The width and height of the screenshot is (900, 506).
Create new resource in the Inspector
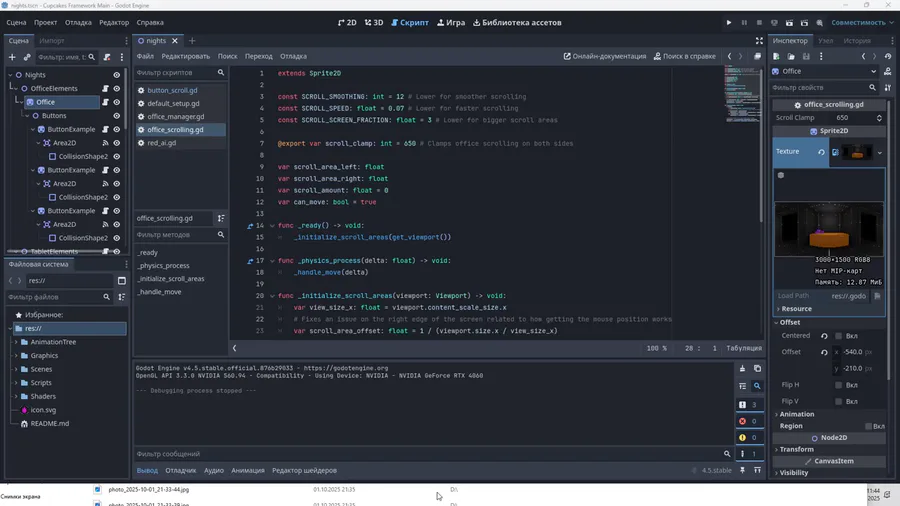[777, 56]
